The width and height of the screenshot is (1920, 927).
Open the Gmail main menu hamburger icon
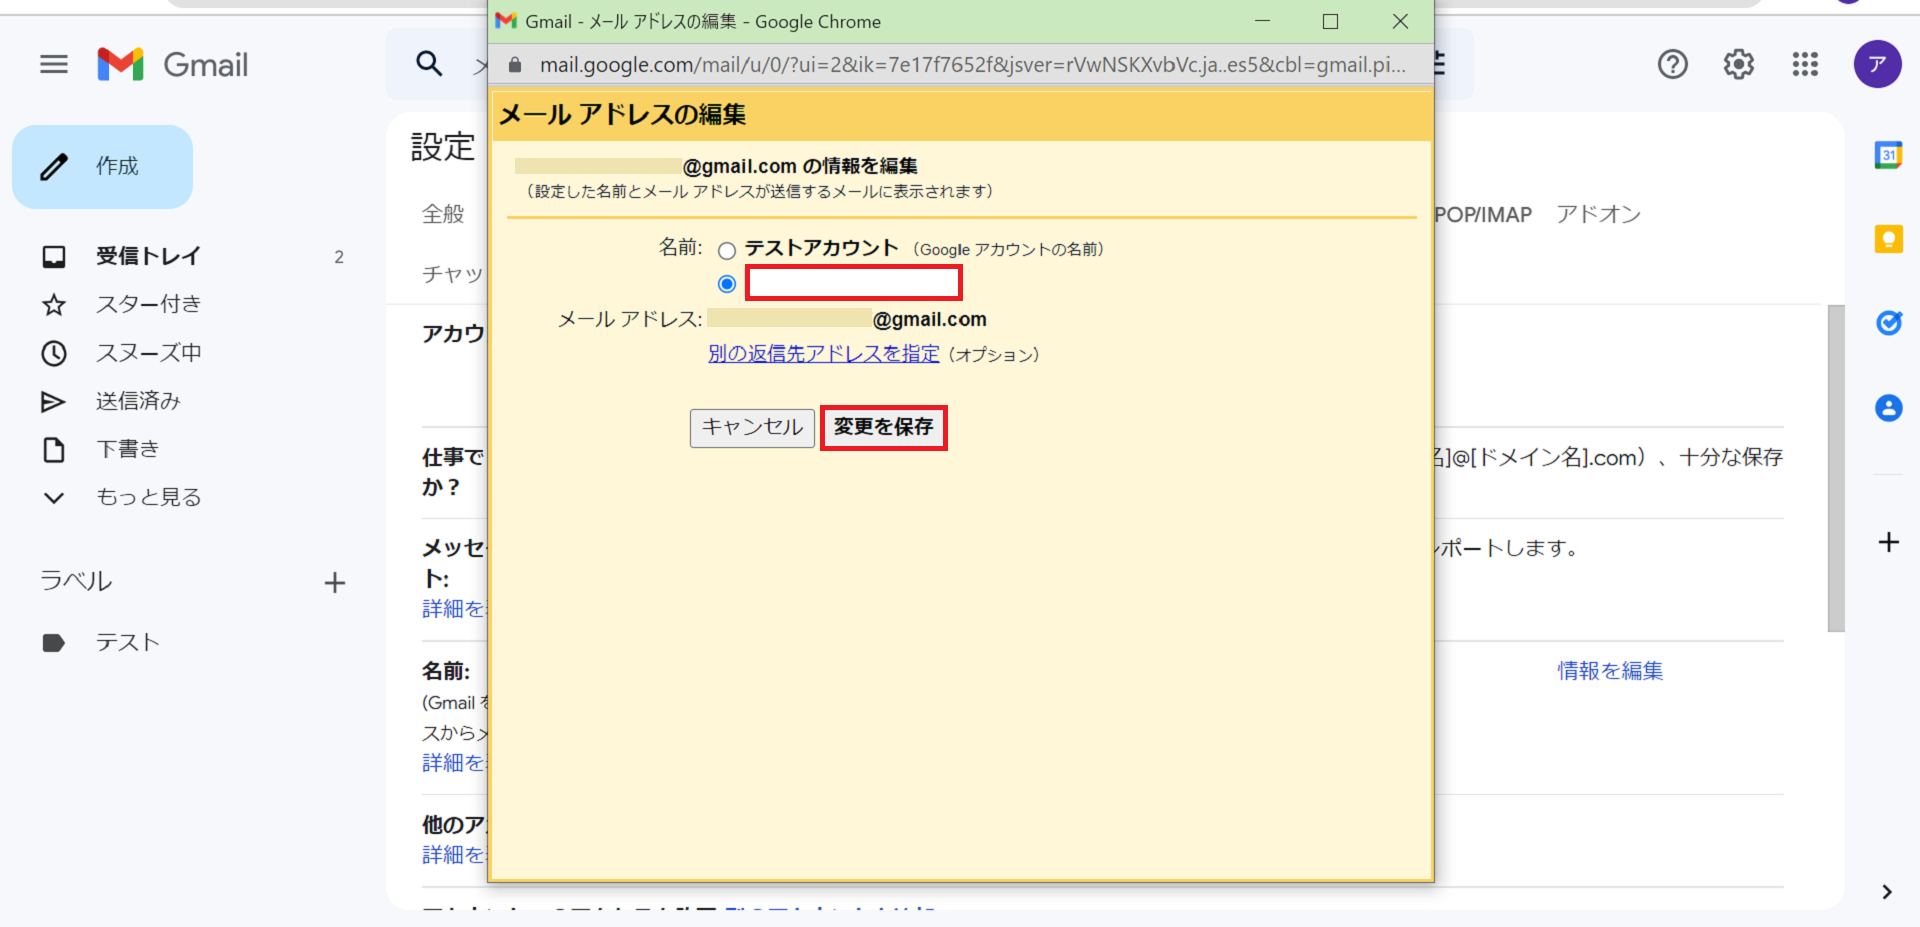(54, 65)
